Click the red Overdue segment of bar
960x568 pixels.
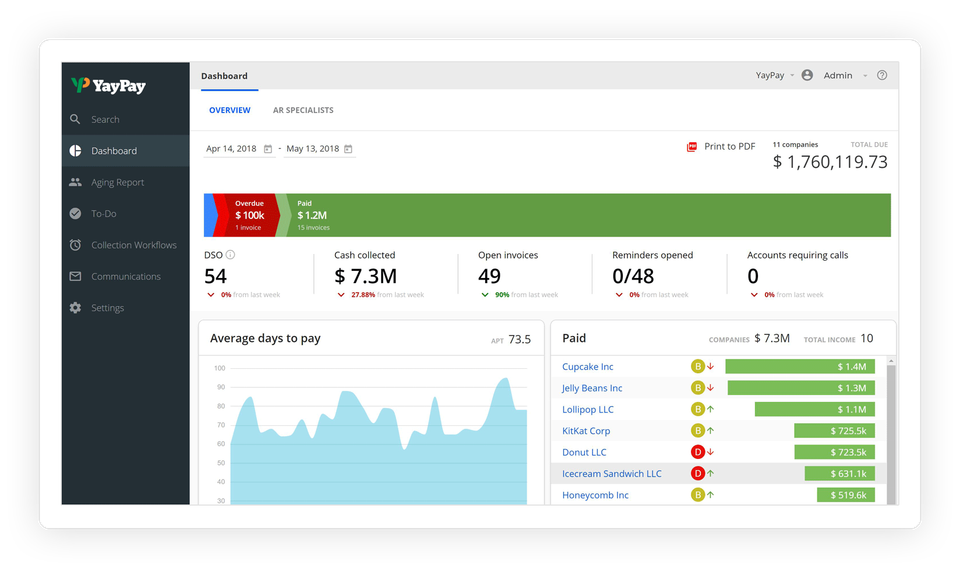tap(248, 215)
